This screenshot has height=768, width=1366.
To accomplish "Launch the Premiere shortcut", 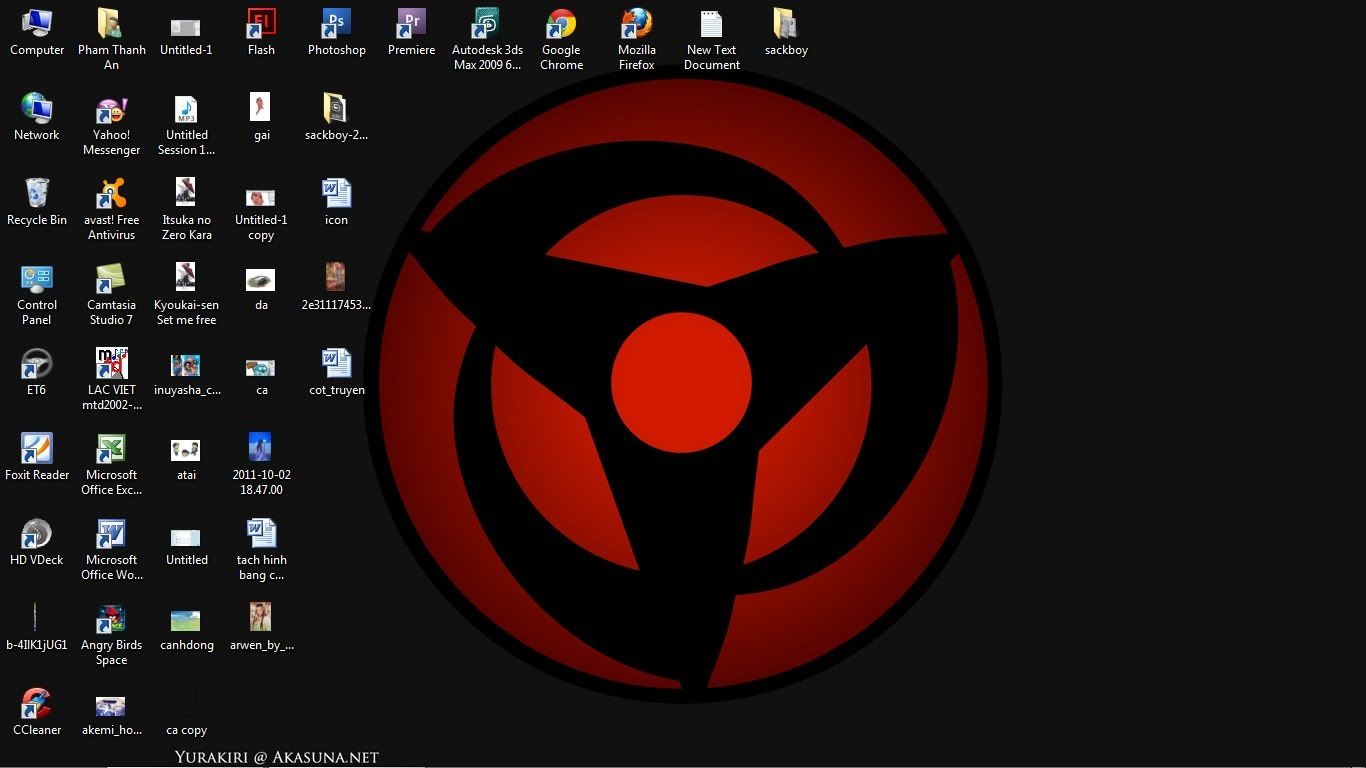I will tap(411, 32).
